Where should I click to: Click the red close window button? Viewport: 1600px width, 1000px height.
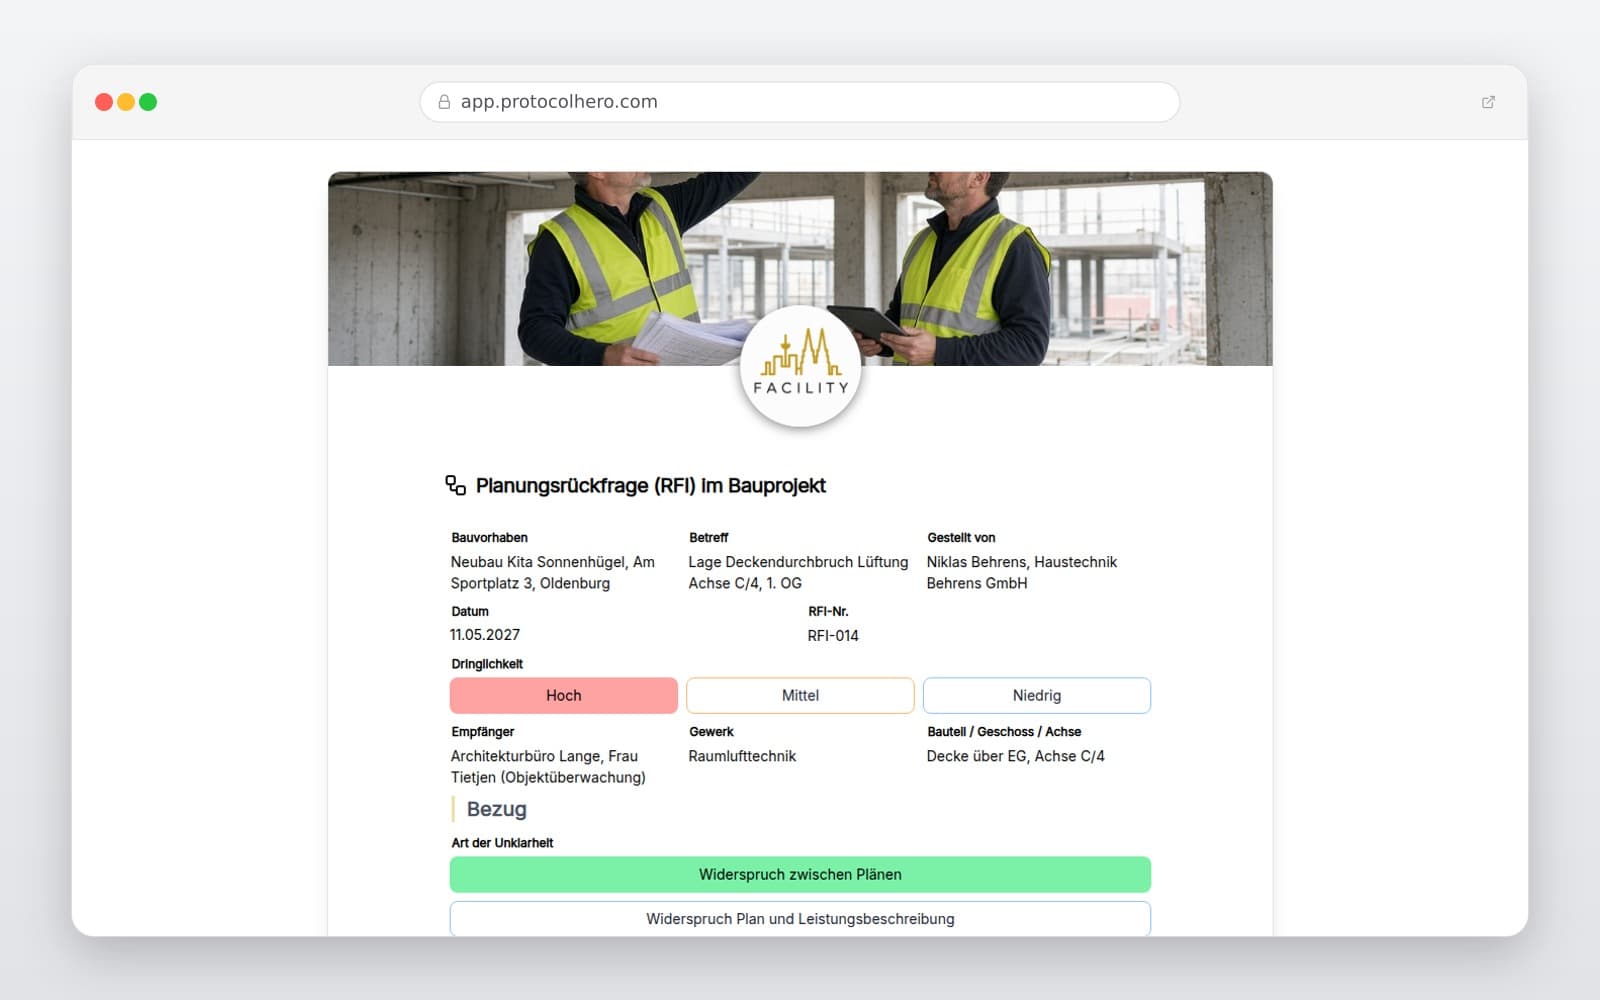point(104,102)
